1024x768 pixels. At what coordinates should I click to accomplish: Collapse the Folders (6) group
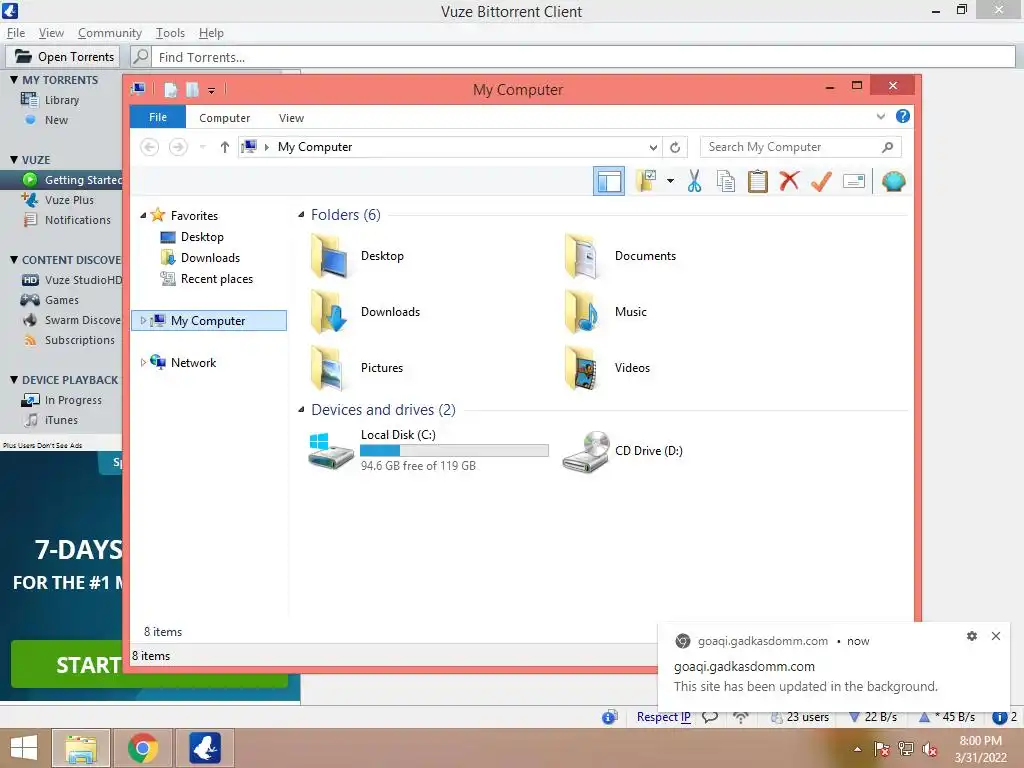click(x=301, y=214)
